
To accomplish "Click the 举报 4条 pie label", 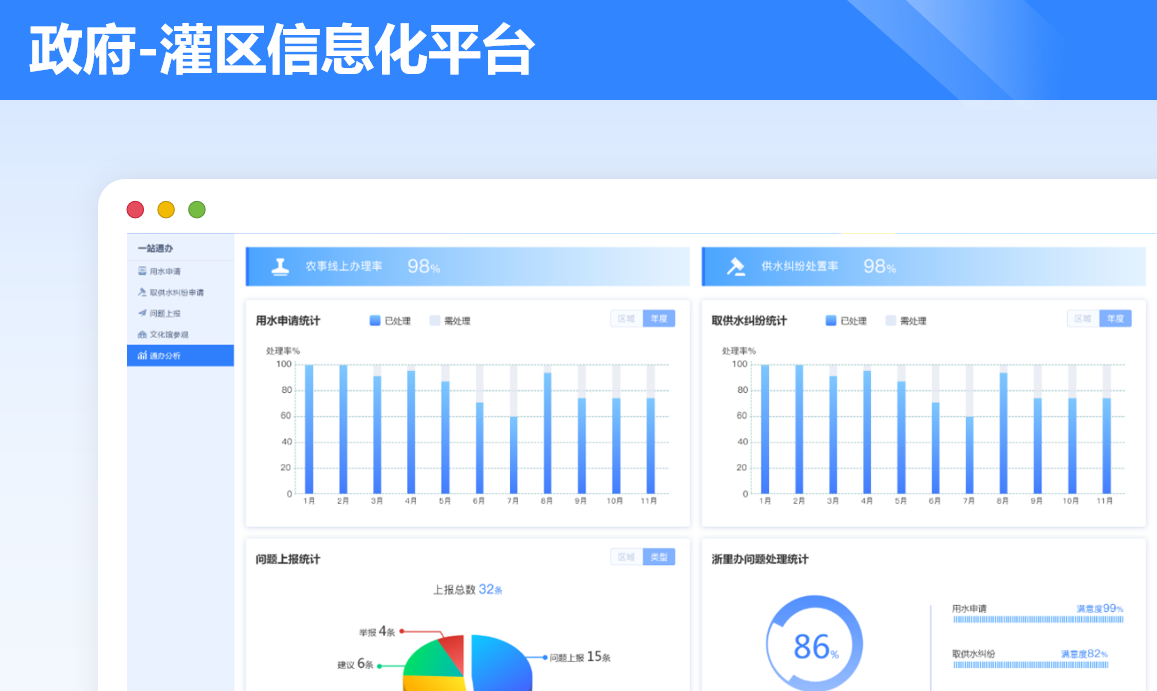I will 377,632.
